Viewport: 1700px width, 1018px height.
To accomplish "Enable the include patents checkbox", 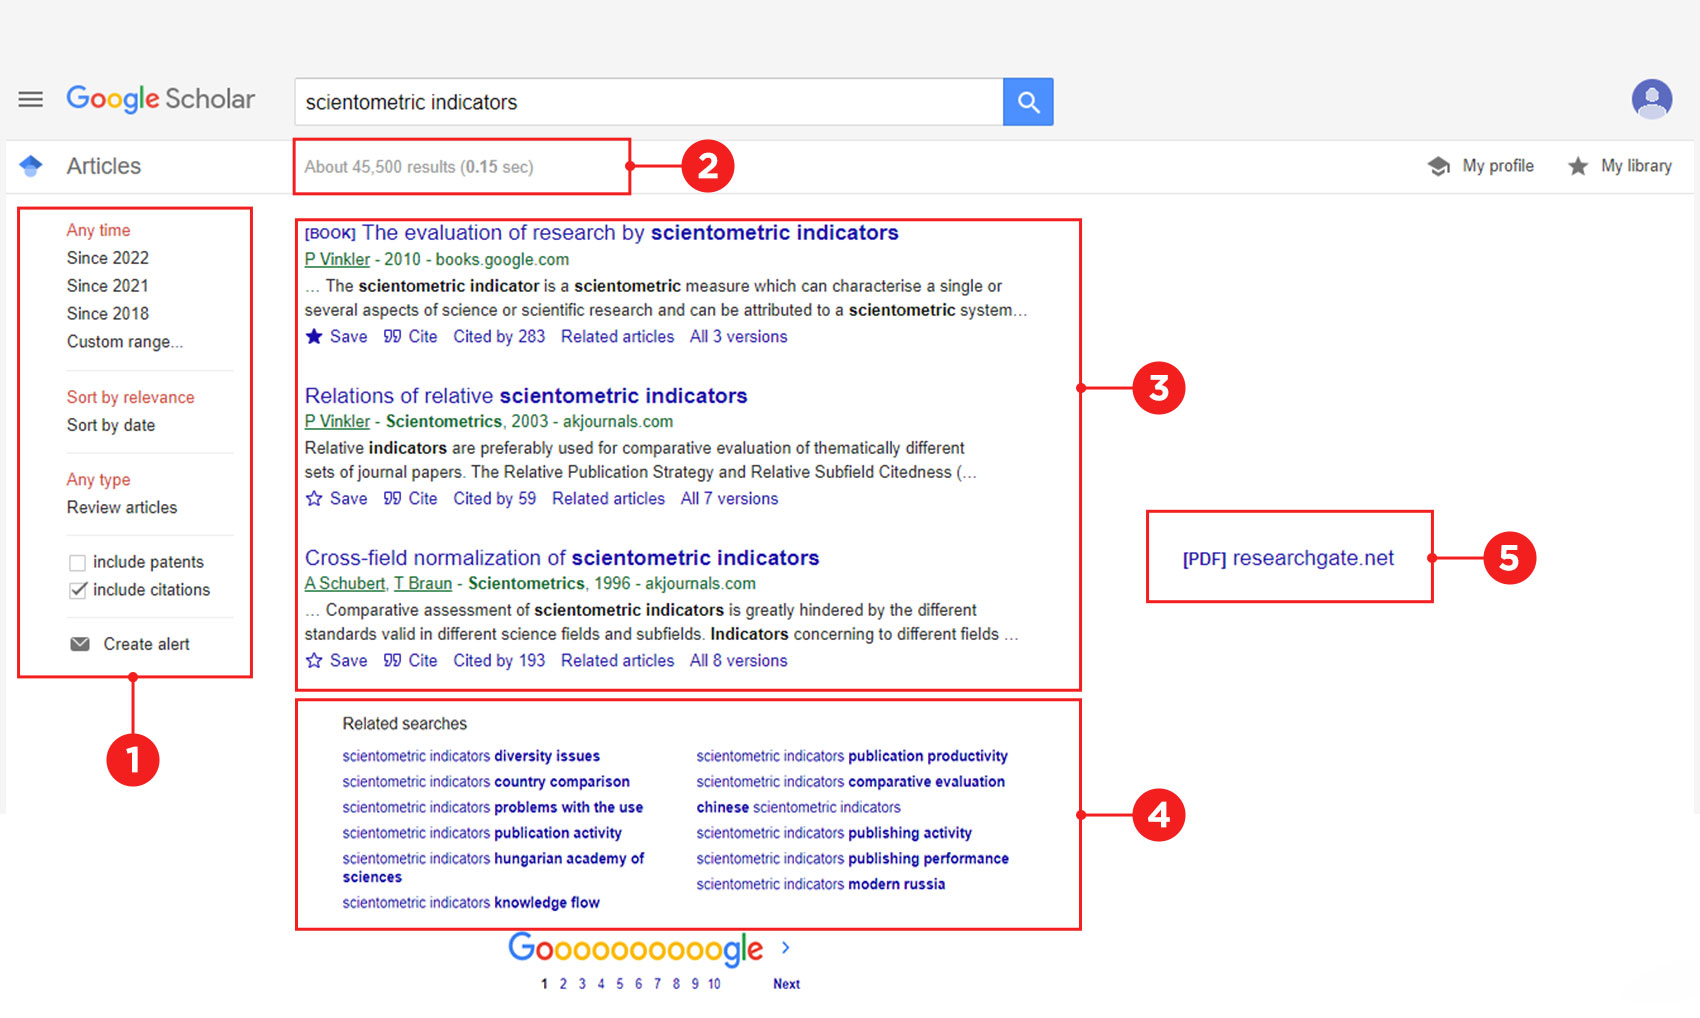I will pyautogui.click(x=77, y=562).
